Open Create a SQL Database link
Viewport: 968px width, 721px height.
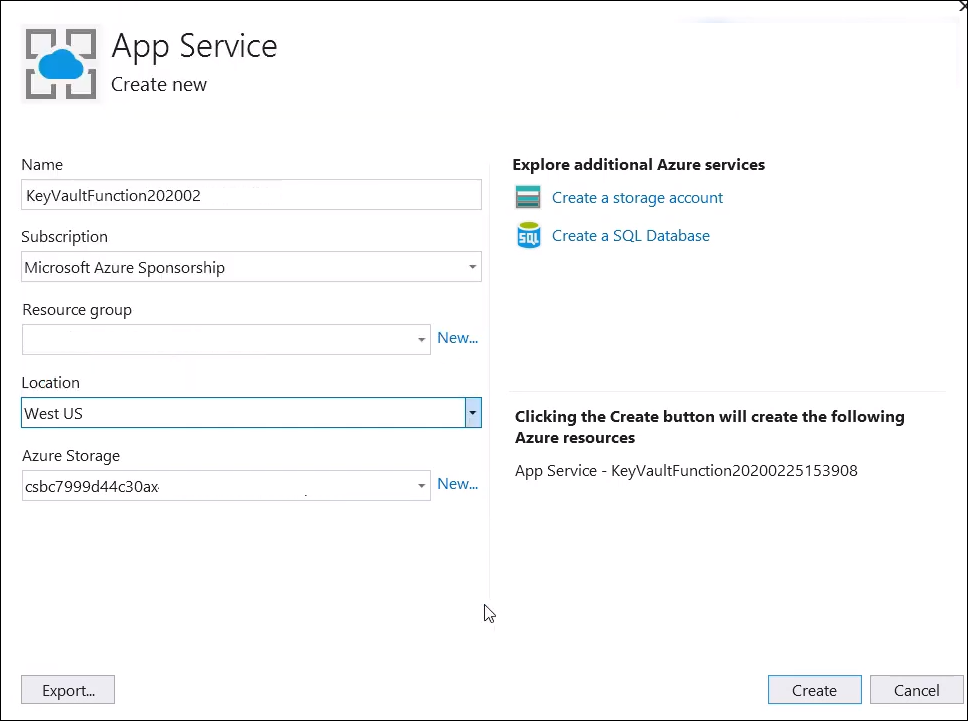[630, 236]
